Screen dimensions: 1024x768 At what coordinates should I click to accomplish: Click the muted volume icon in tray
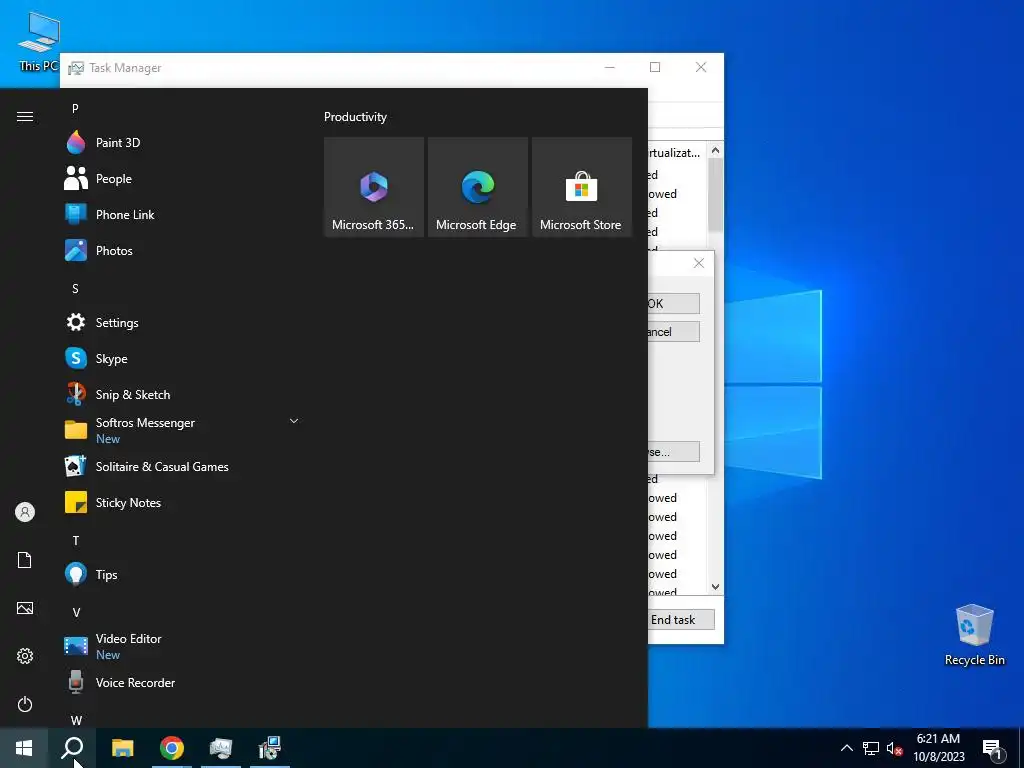894,748
